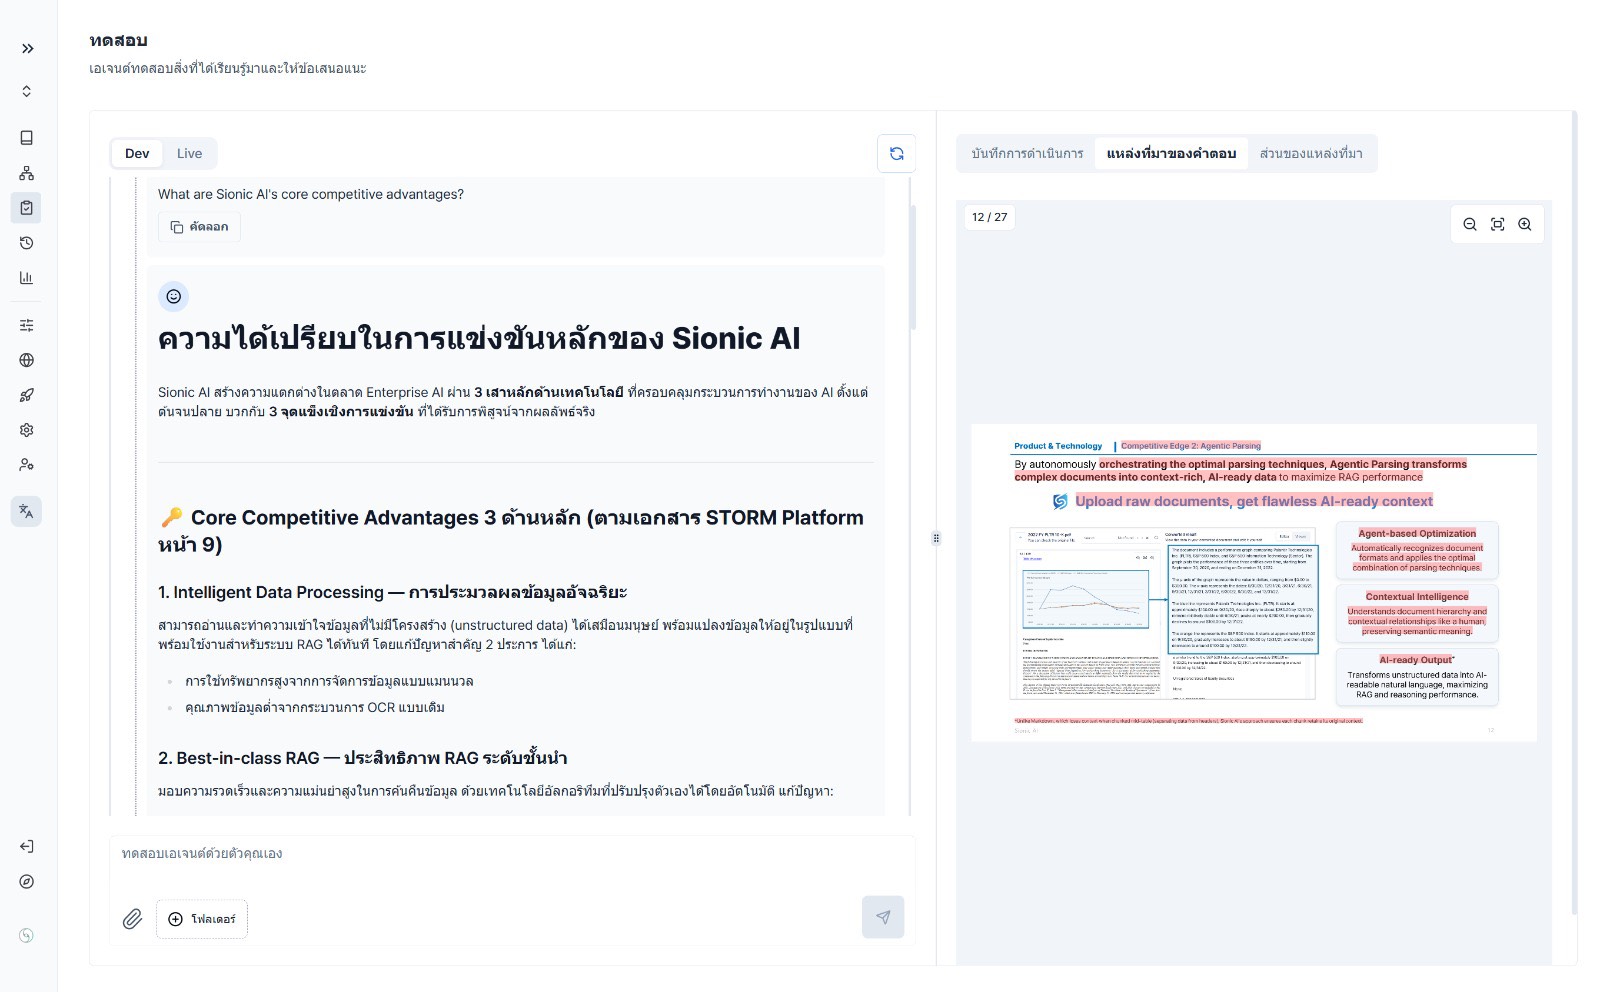The width and height of the screenshot is (1600, 992).
Task: Attach a file with paperclip icon
Action: 132,919
